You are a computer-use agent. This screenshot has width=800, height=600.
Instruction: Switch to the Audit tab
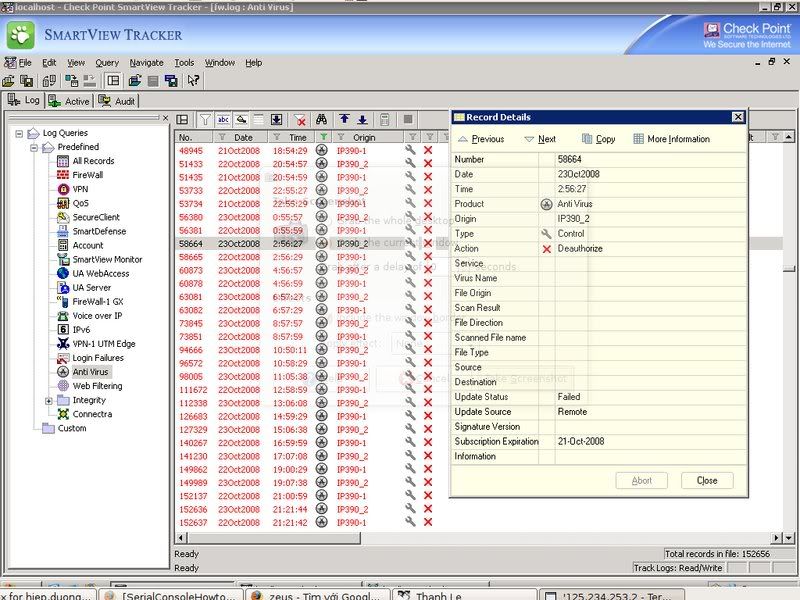pos(117,101)
